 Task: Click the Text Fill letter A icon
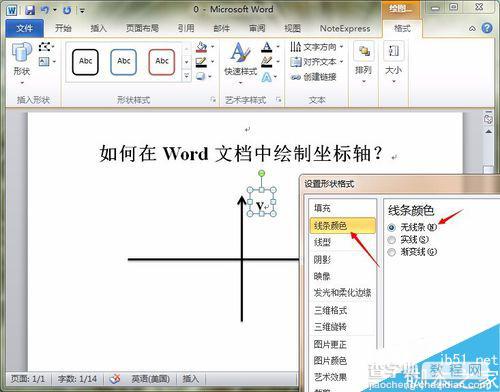click(267, 47)
